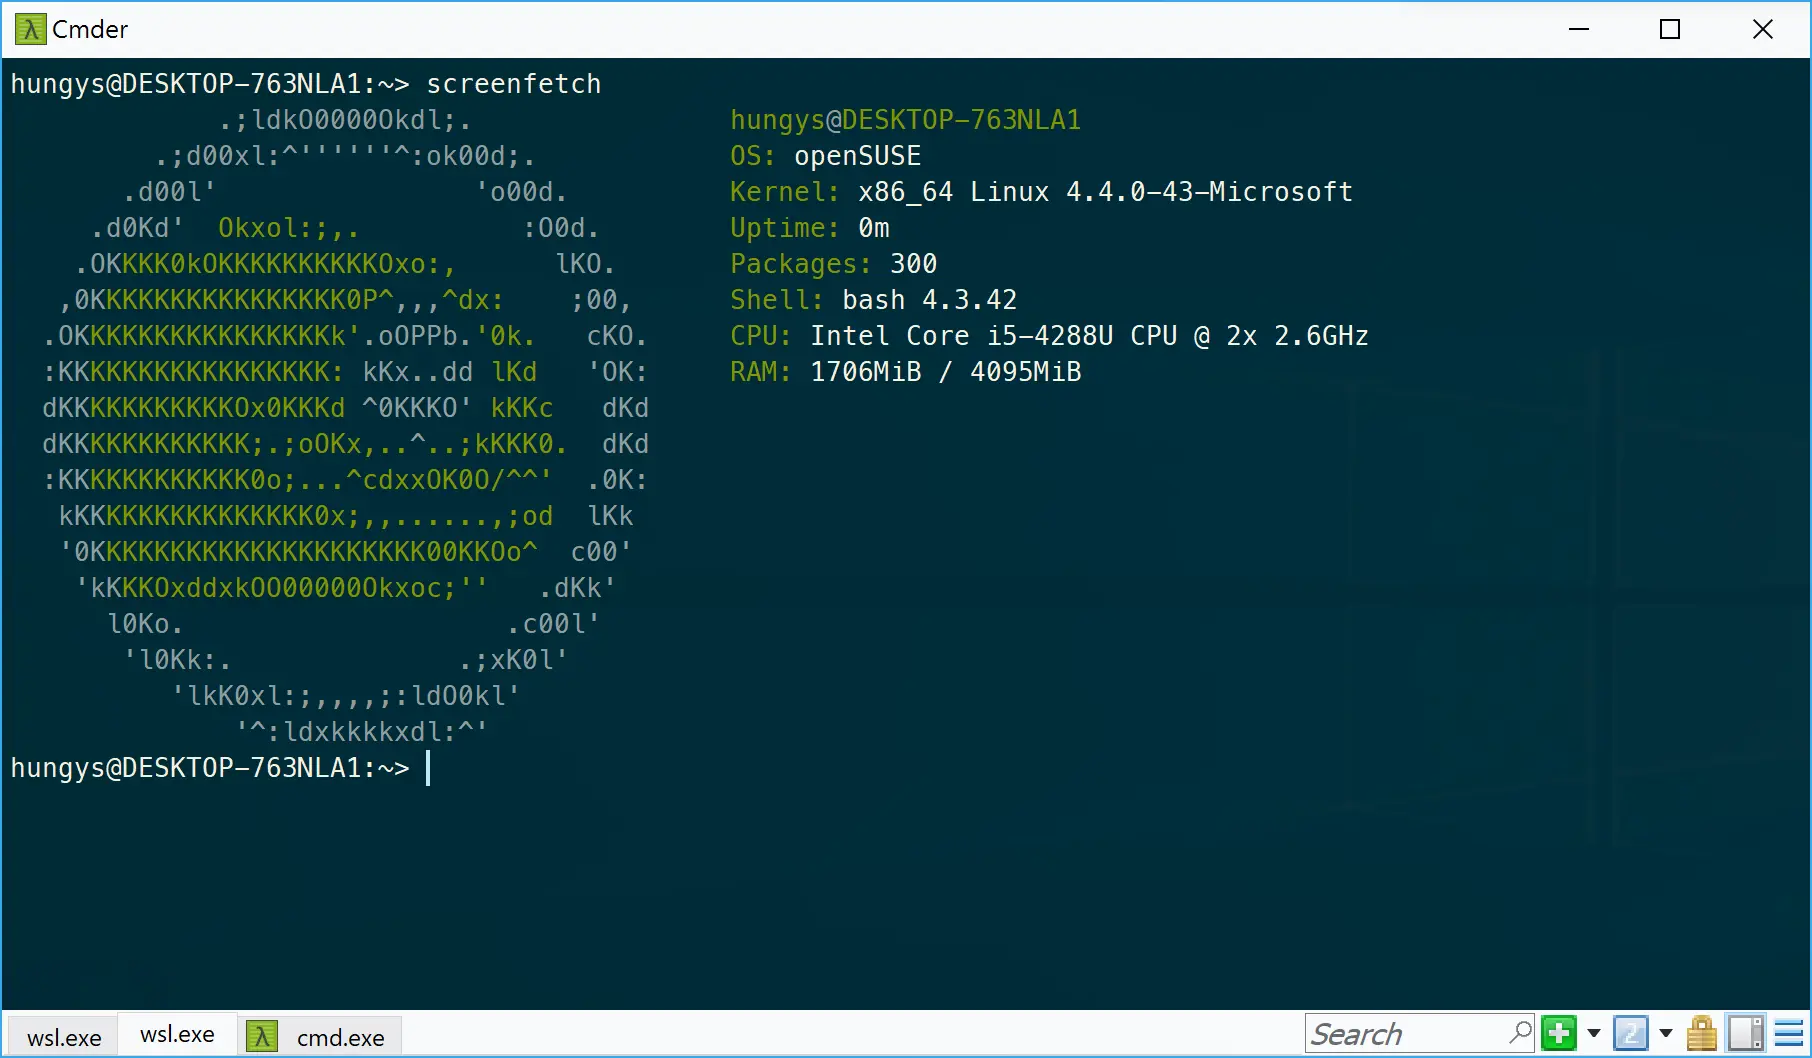
Task: Switch to the cmd.exe tab
Action: pos(320,1037)
